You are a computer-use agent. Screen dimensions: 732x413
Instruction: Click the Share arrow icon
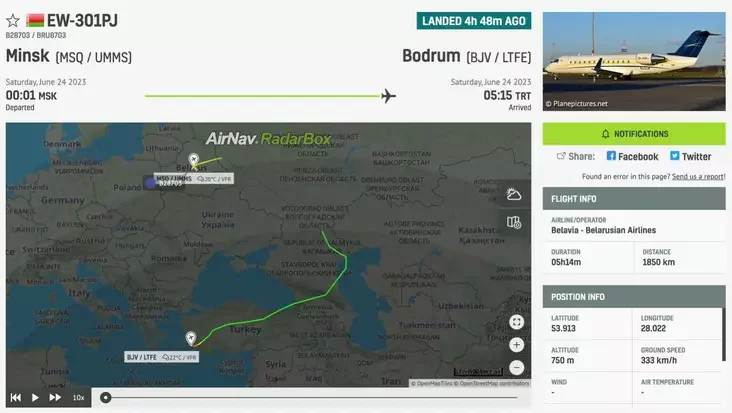561,156
